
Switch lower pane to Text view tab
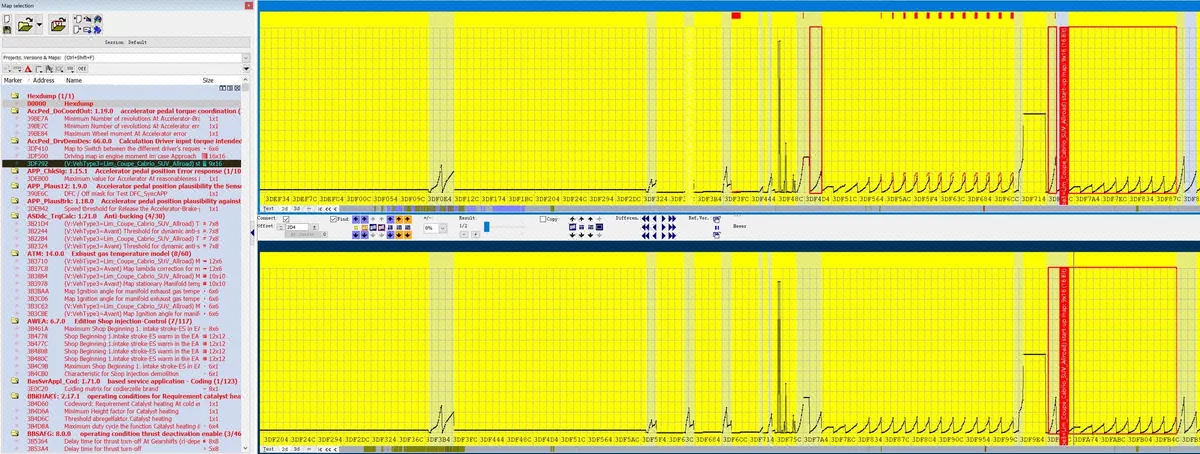click(269, 449)
